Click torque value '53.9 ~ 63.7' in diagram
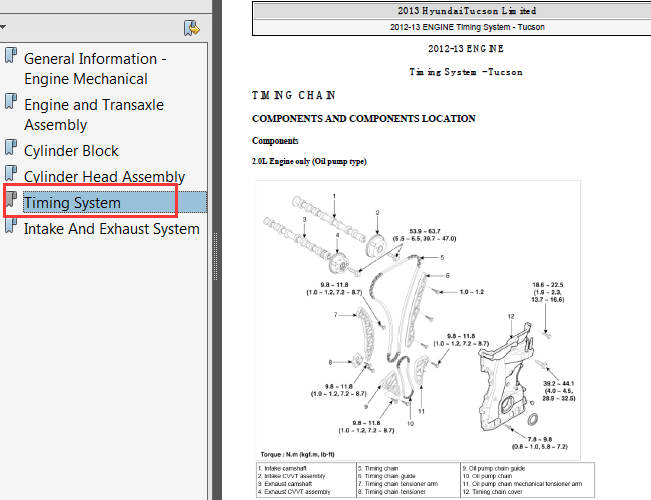651x500 pixels. (x=425, y=231)
